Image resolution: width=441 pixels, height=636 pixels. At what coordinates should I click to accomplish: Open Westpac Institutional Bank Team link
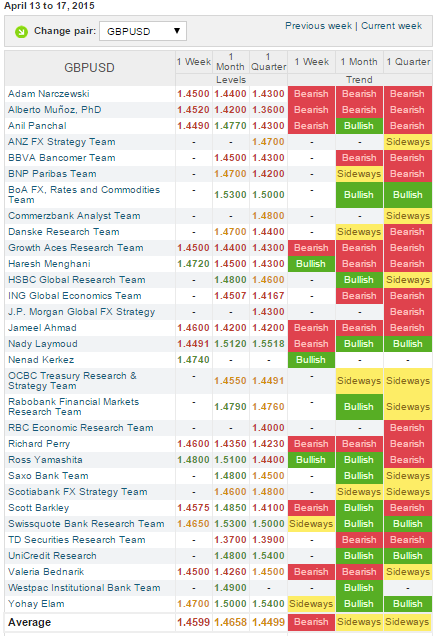(x=84, y=588)
